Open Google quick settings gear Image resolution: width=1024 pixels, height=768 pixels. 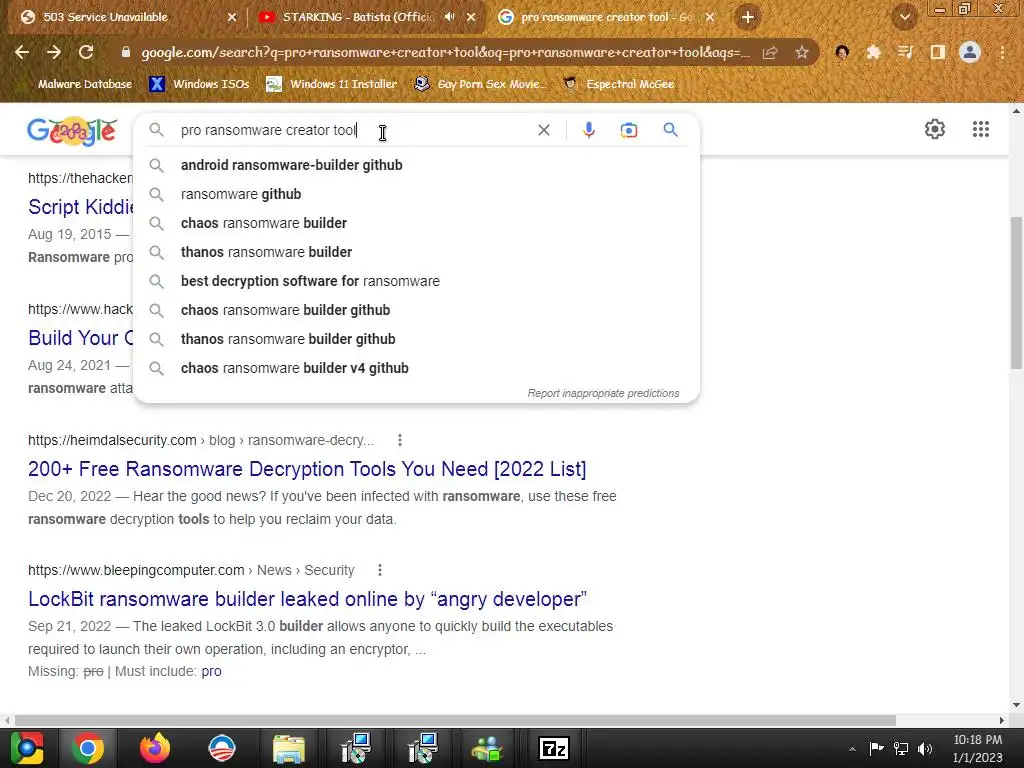tap(935, 129)
